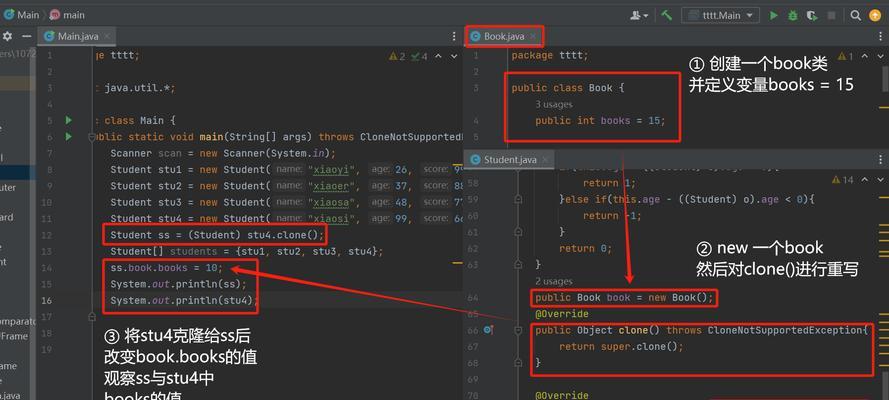889x400 pixels.
Task: Click run gutter arrow beside class Main
Action: pos(69,120)
